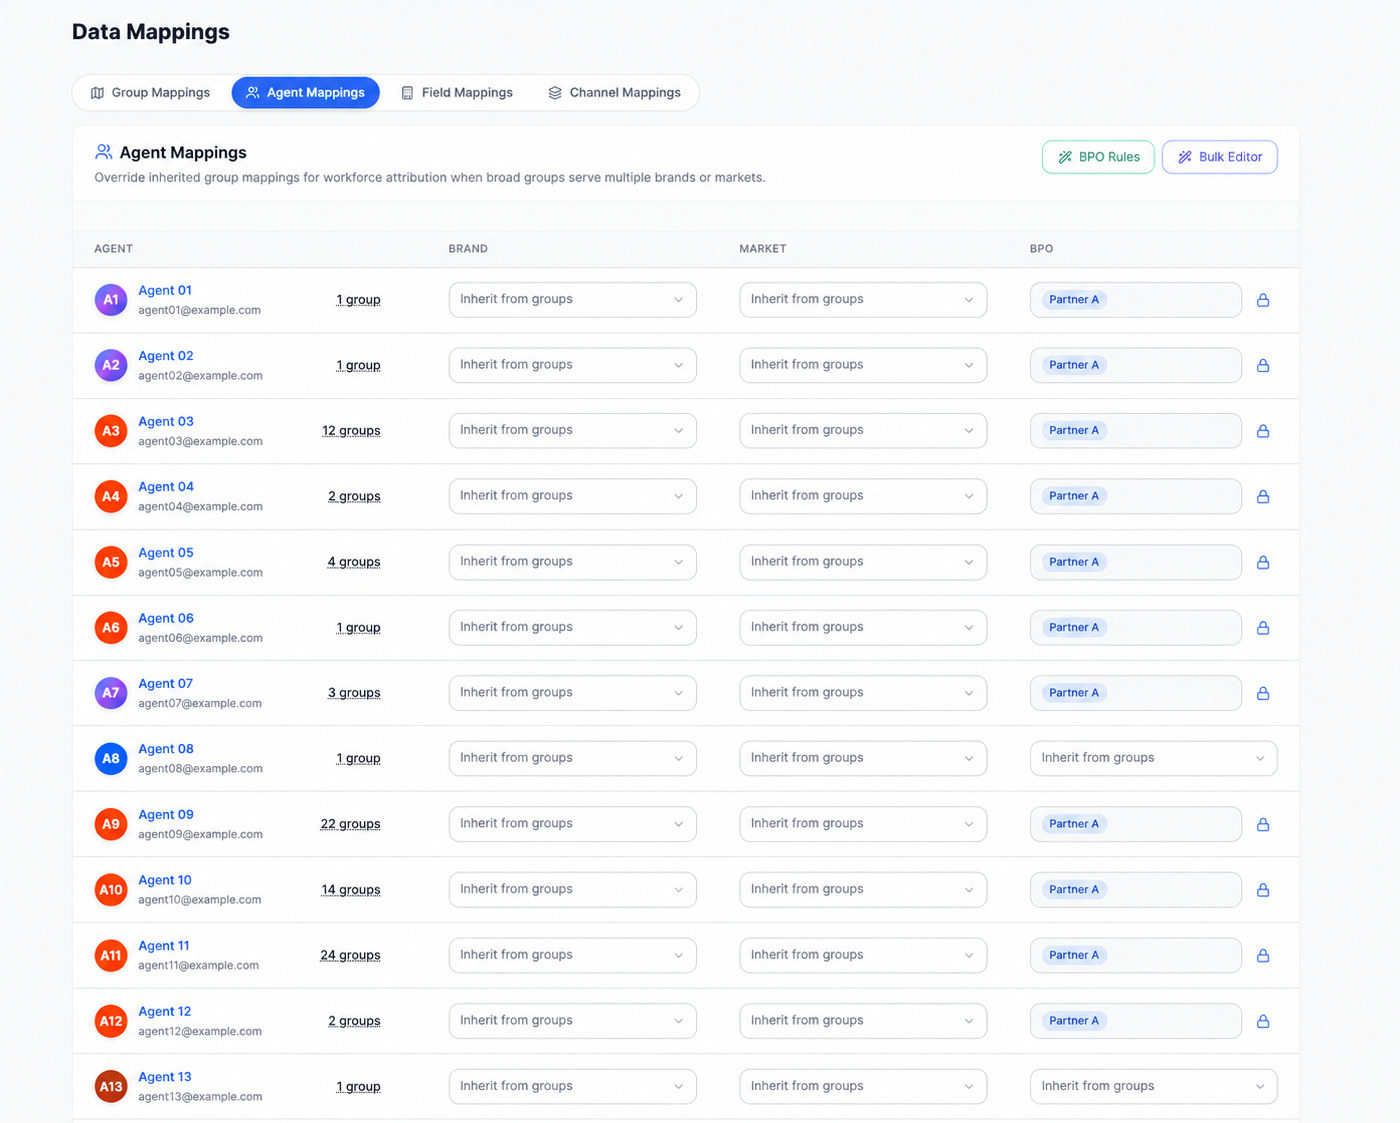Show Agent 03's 12 groups

(351, 431)
